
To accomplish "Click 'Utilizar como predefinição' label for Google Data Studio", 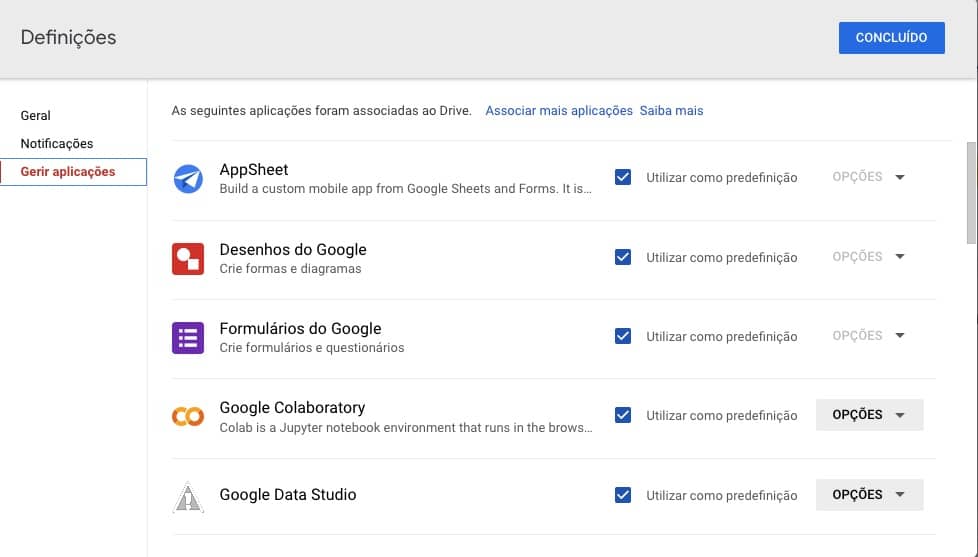I will coord(722,496).
